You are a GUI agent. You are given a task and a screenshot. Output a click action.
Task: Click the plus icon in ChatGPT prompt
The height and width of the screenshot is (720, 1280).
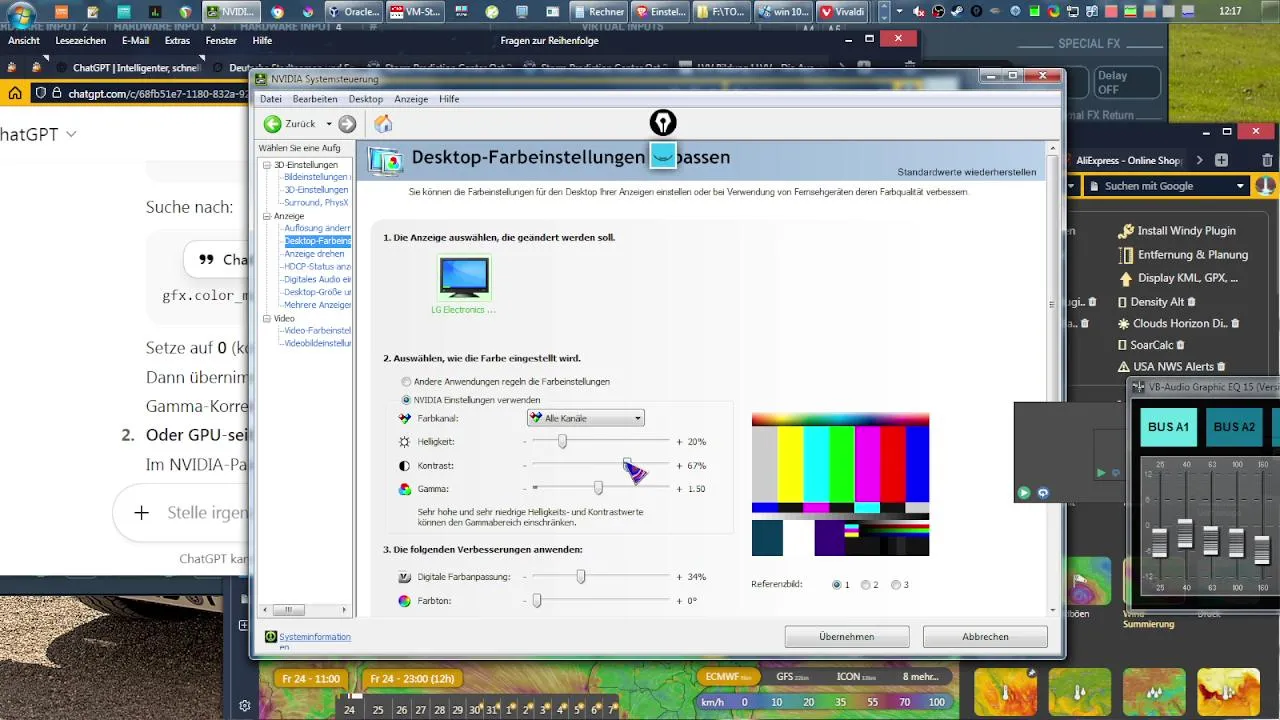click(x=141, y=512)
